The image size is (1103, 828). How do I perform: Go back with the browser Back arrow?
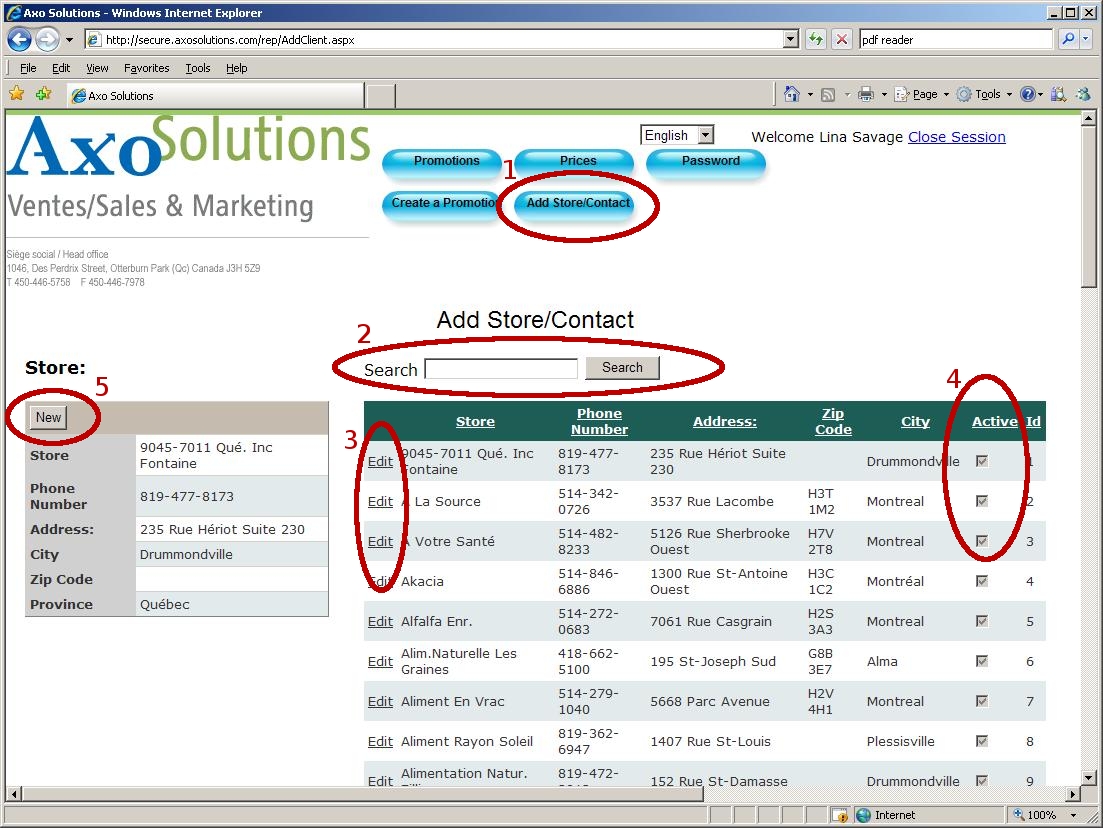pyautogui.click(x=20, y=39)
